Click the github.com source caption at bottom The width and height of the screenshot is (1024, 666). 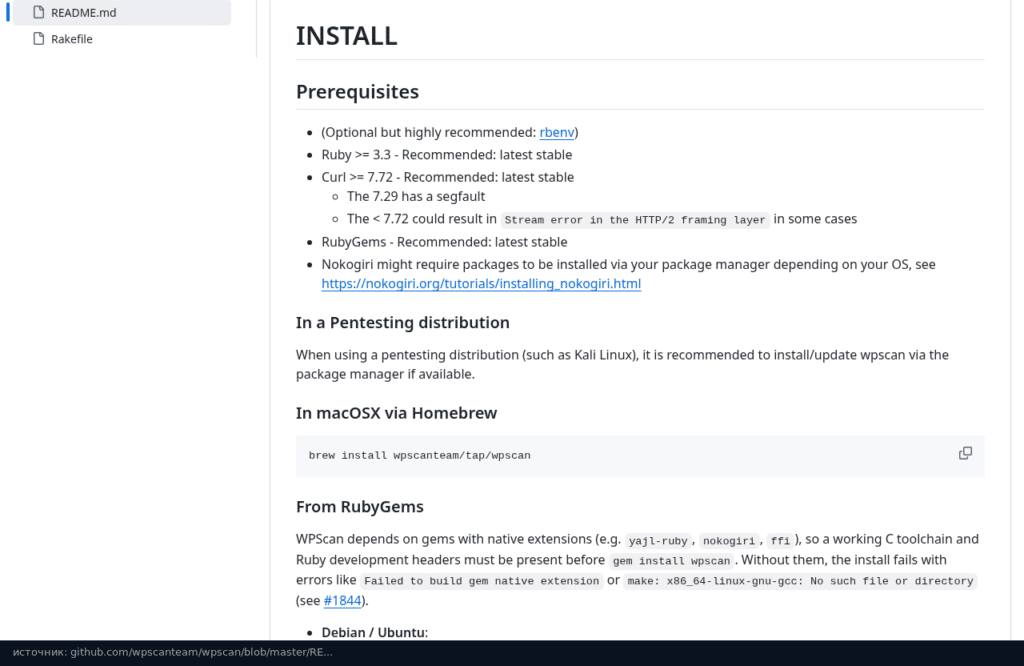point(172,652)
